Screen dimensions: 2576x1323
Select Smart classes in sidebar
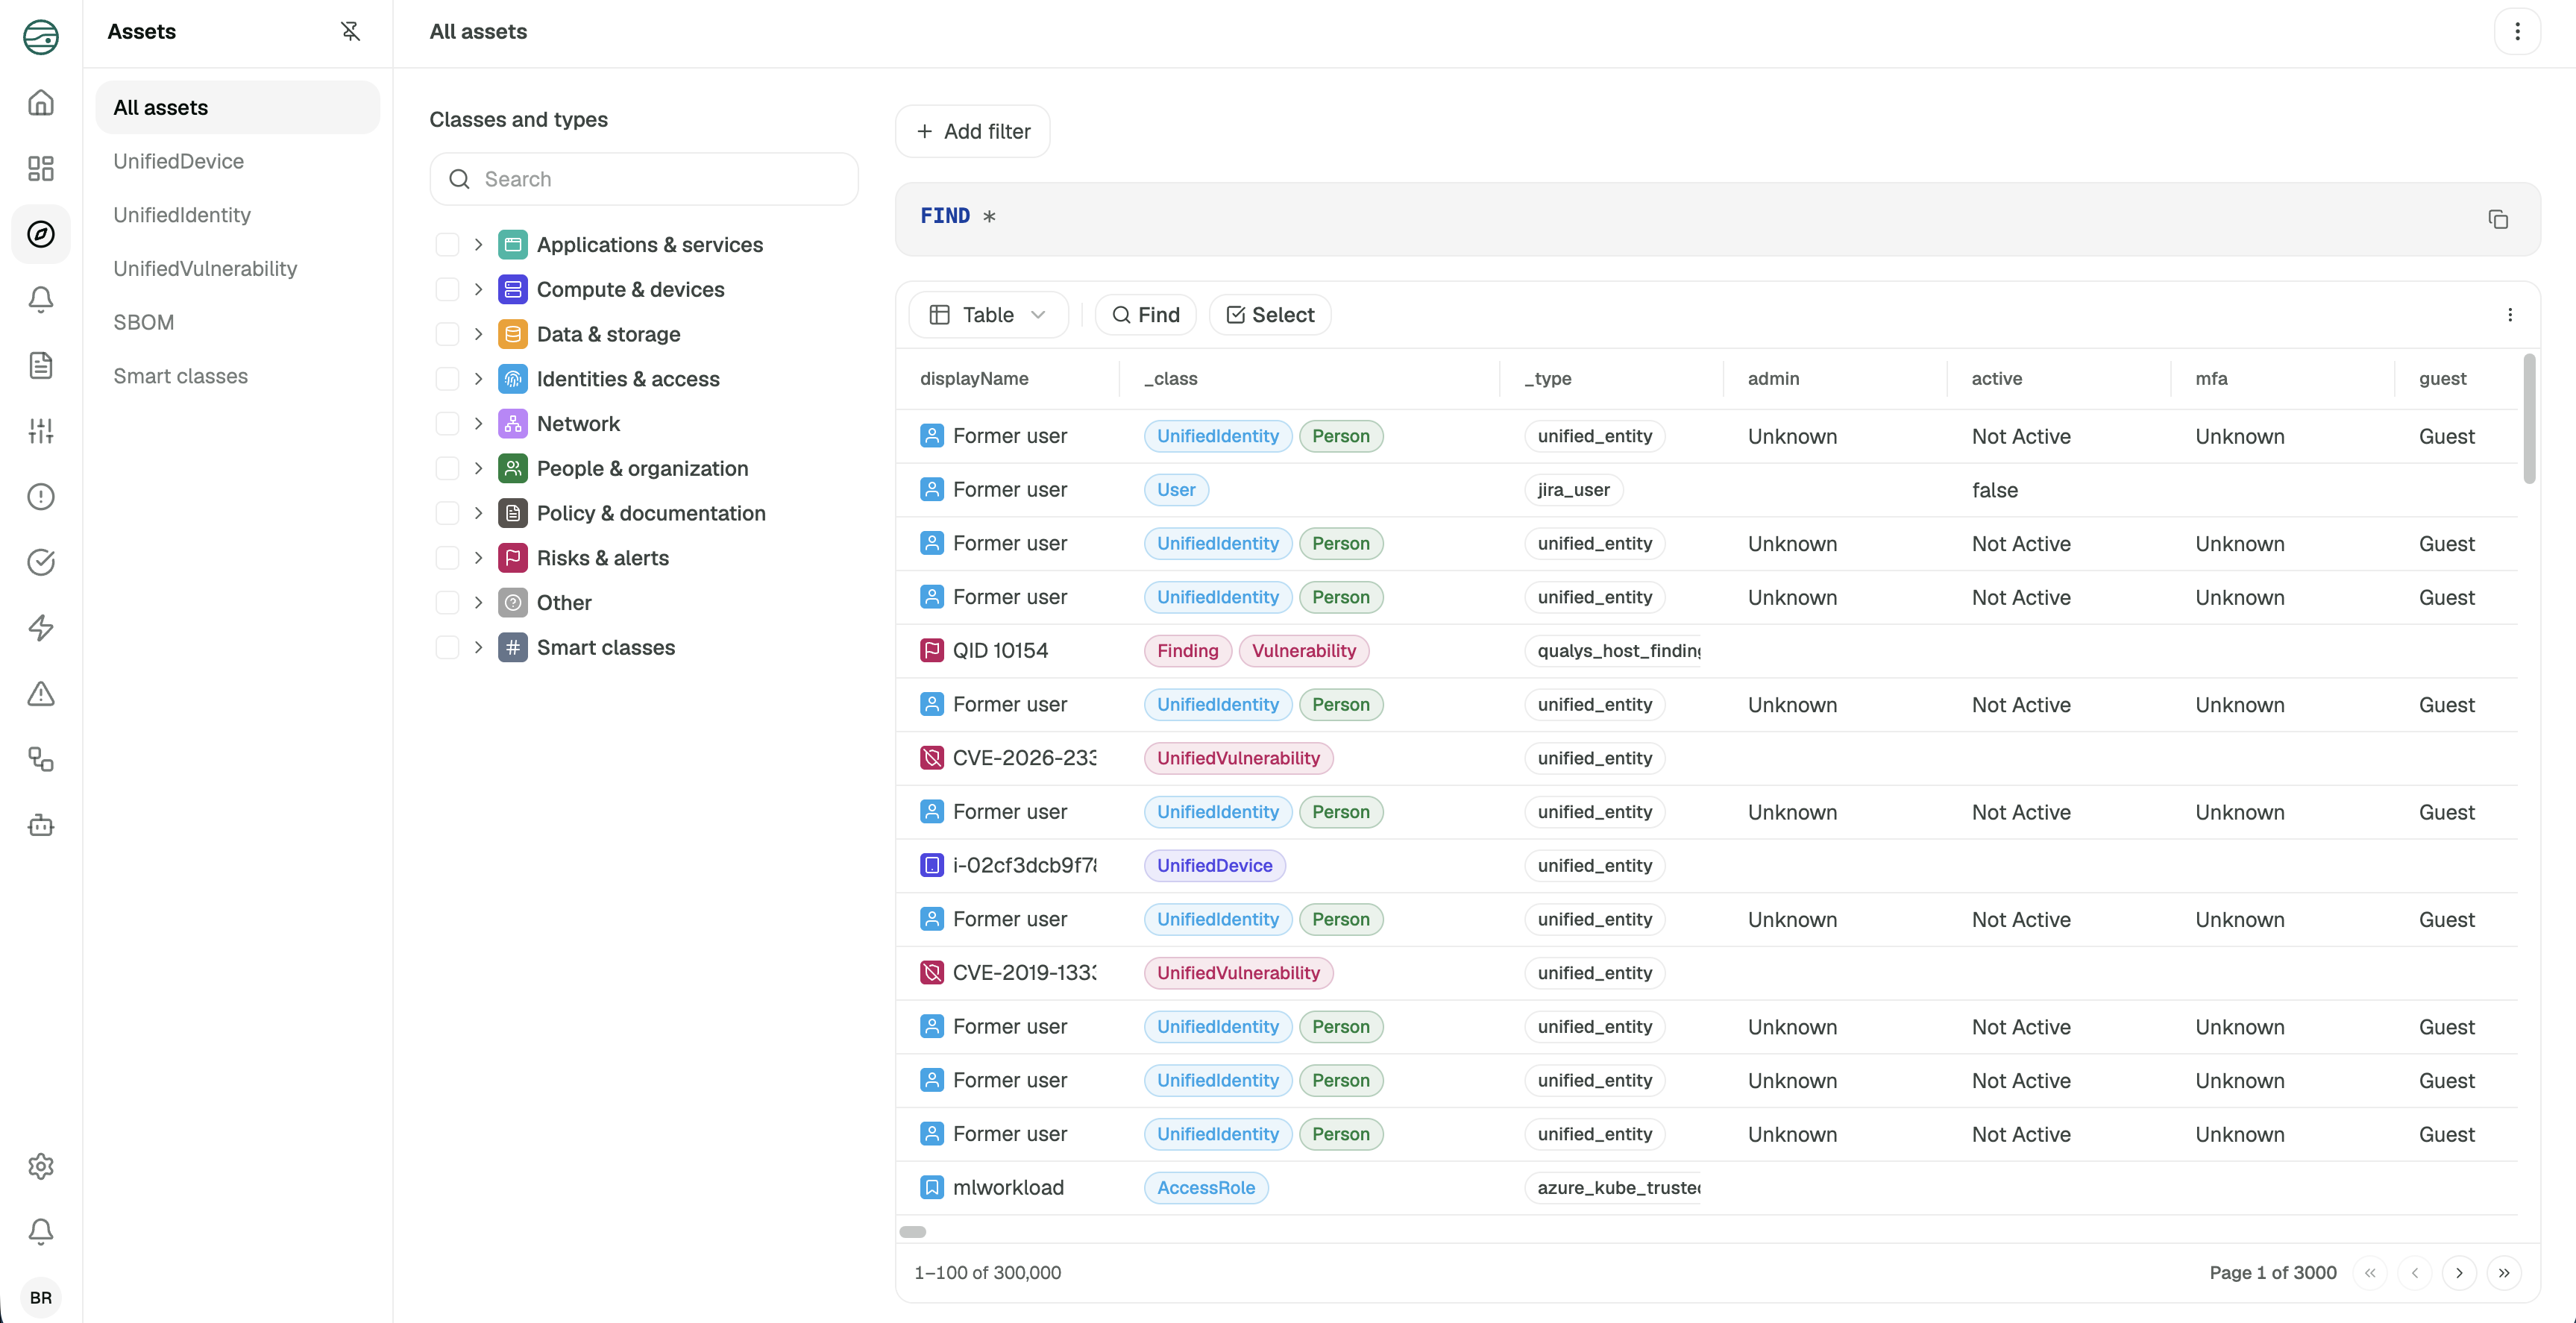point(238,376)
